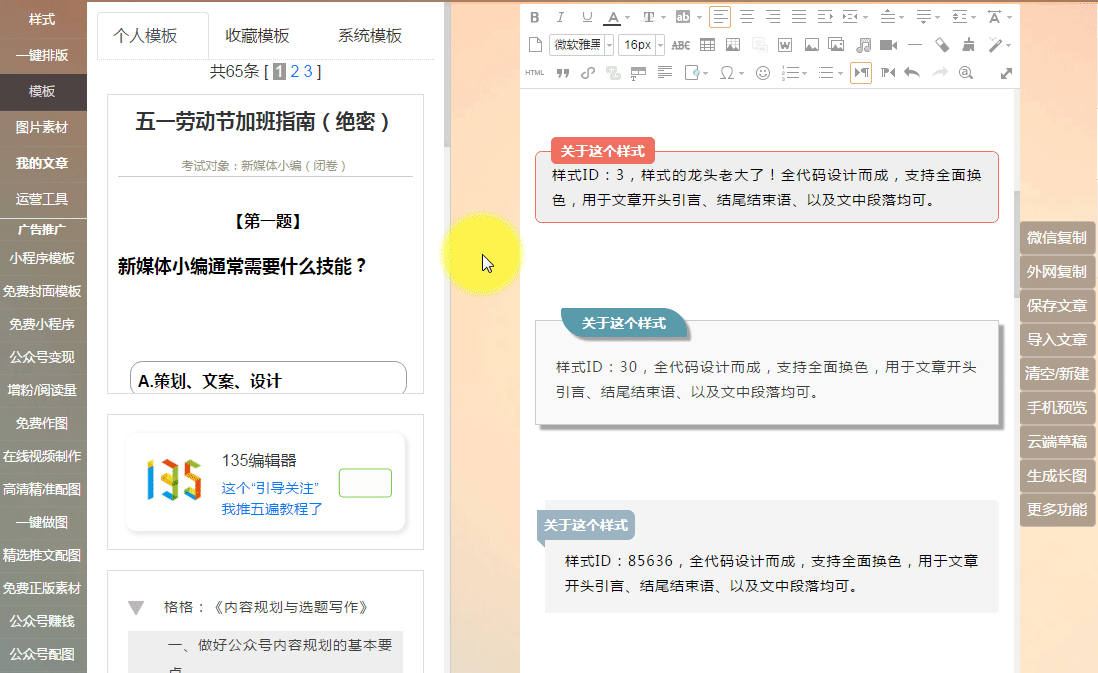This screenshot has width=1098, height=673.
Task: Toggle bold formatting
Action: click(535, 18)
